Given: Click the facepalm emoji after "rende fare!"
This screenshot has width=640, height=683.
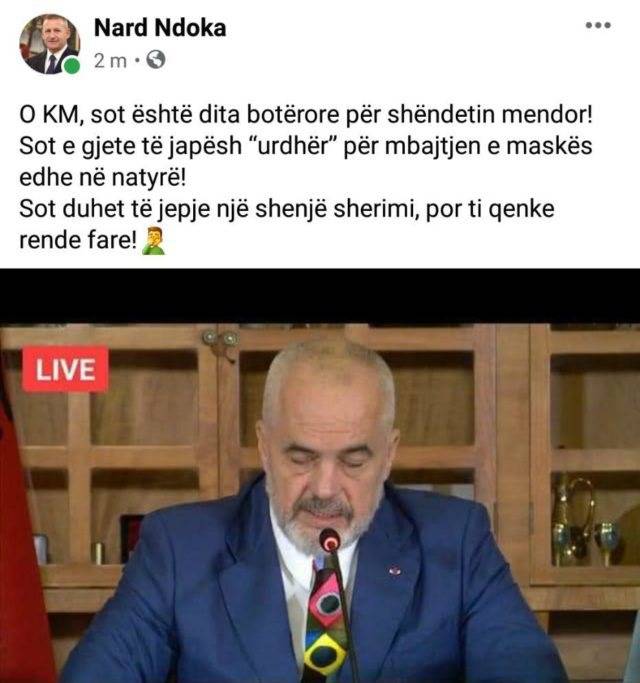Looking at the screenshot, I should tap(154, 240).
